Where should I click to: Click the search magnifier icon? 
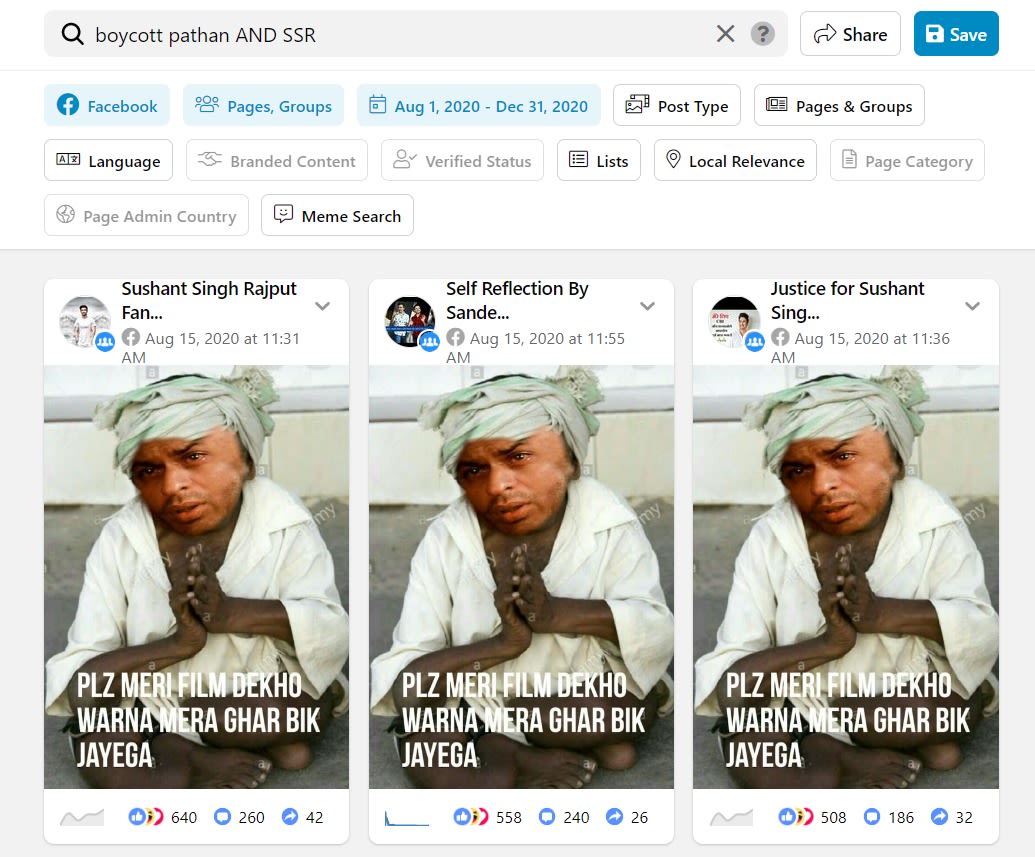click(72, 35)
